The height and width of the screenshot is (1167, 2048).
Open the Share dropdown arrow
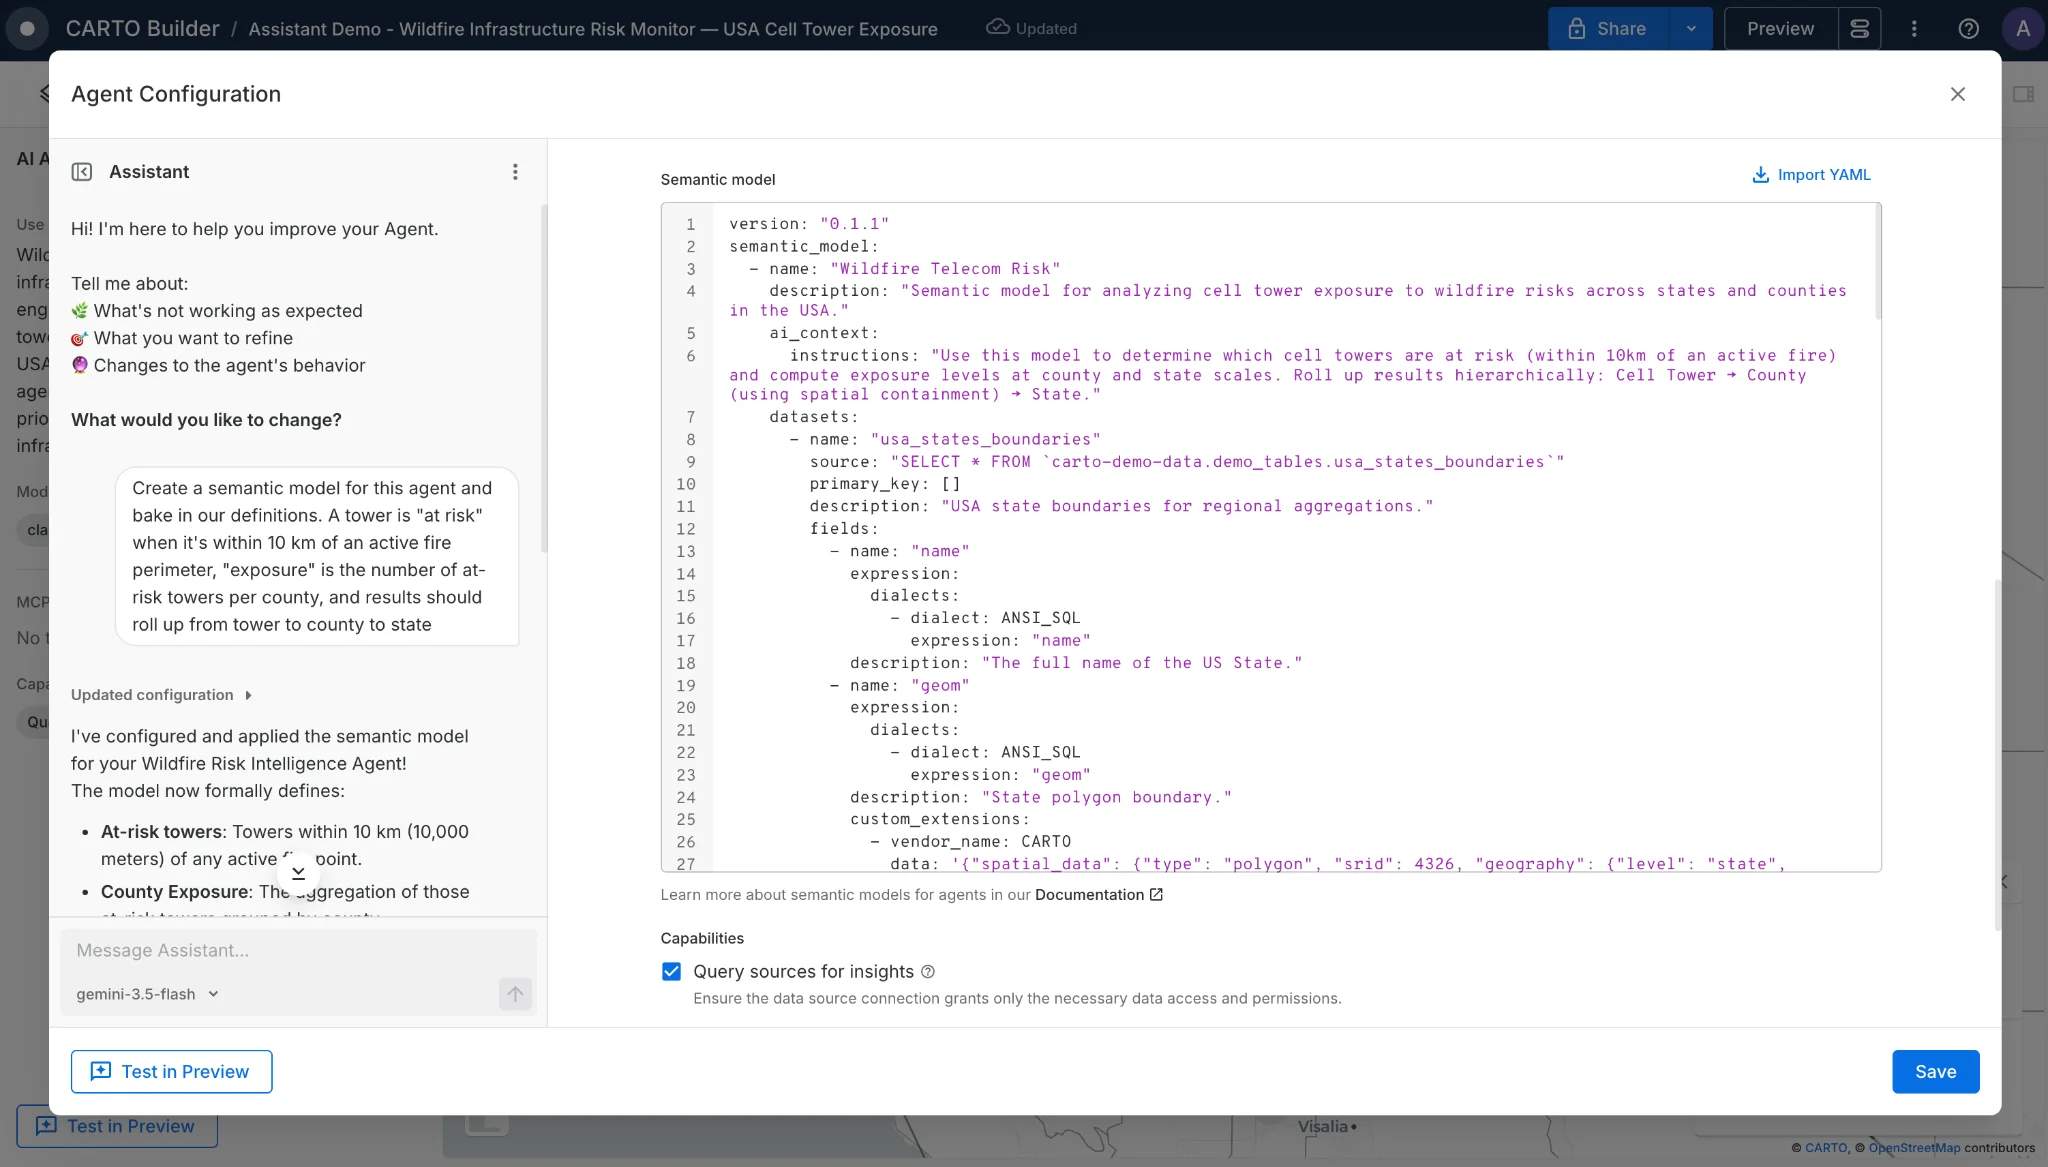click(x=1691, y=29)
